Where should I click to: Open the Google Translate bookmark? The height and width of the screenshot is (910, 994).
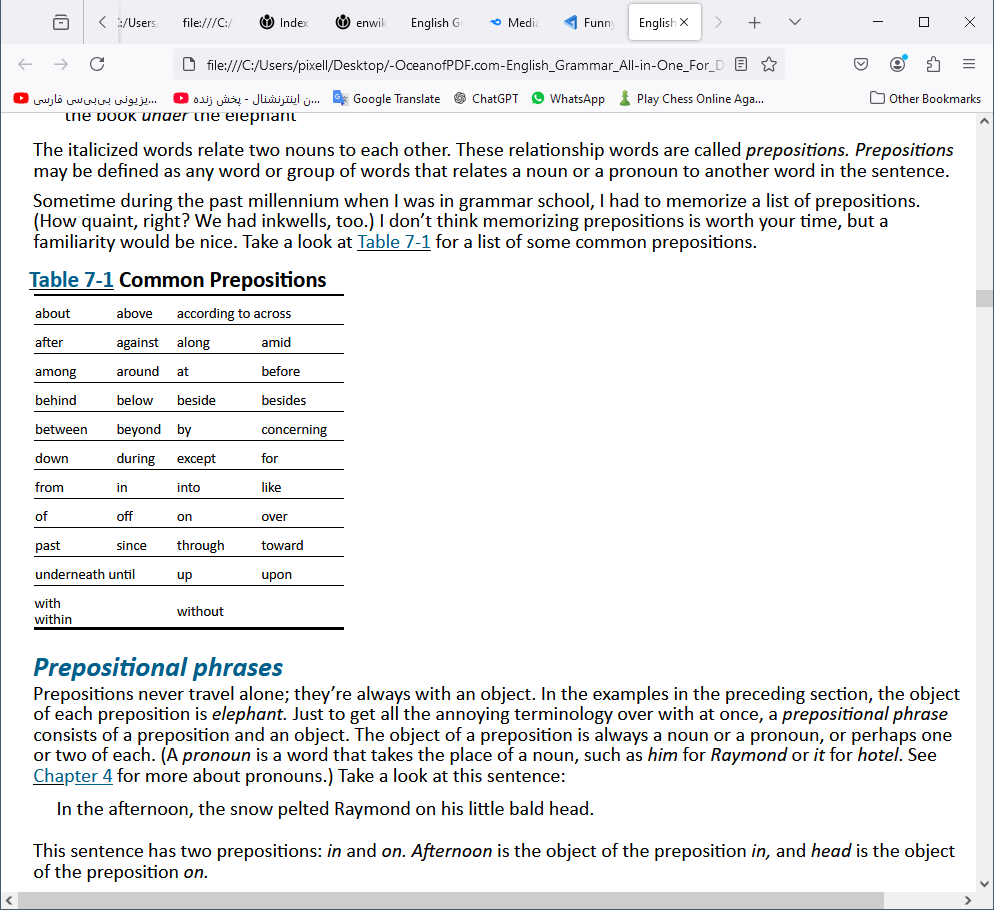click(x=387, y=98)
